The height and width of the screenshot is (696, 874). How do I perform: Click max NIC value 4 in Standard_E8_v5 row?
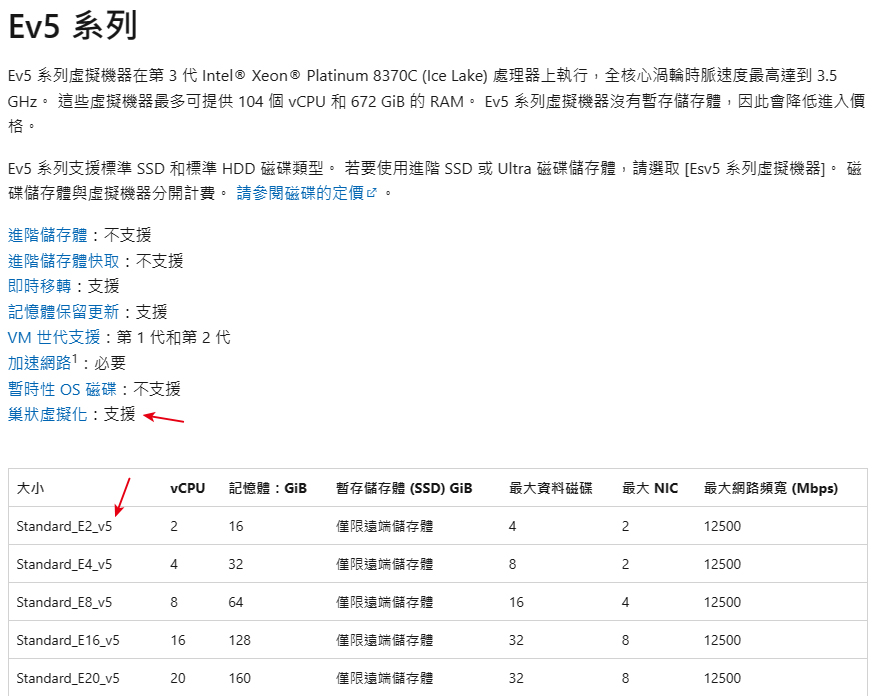click(x=625, y=602)
